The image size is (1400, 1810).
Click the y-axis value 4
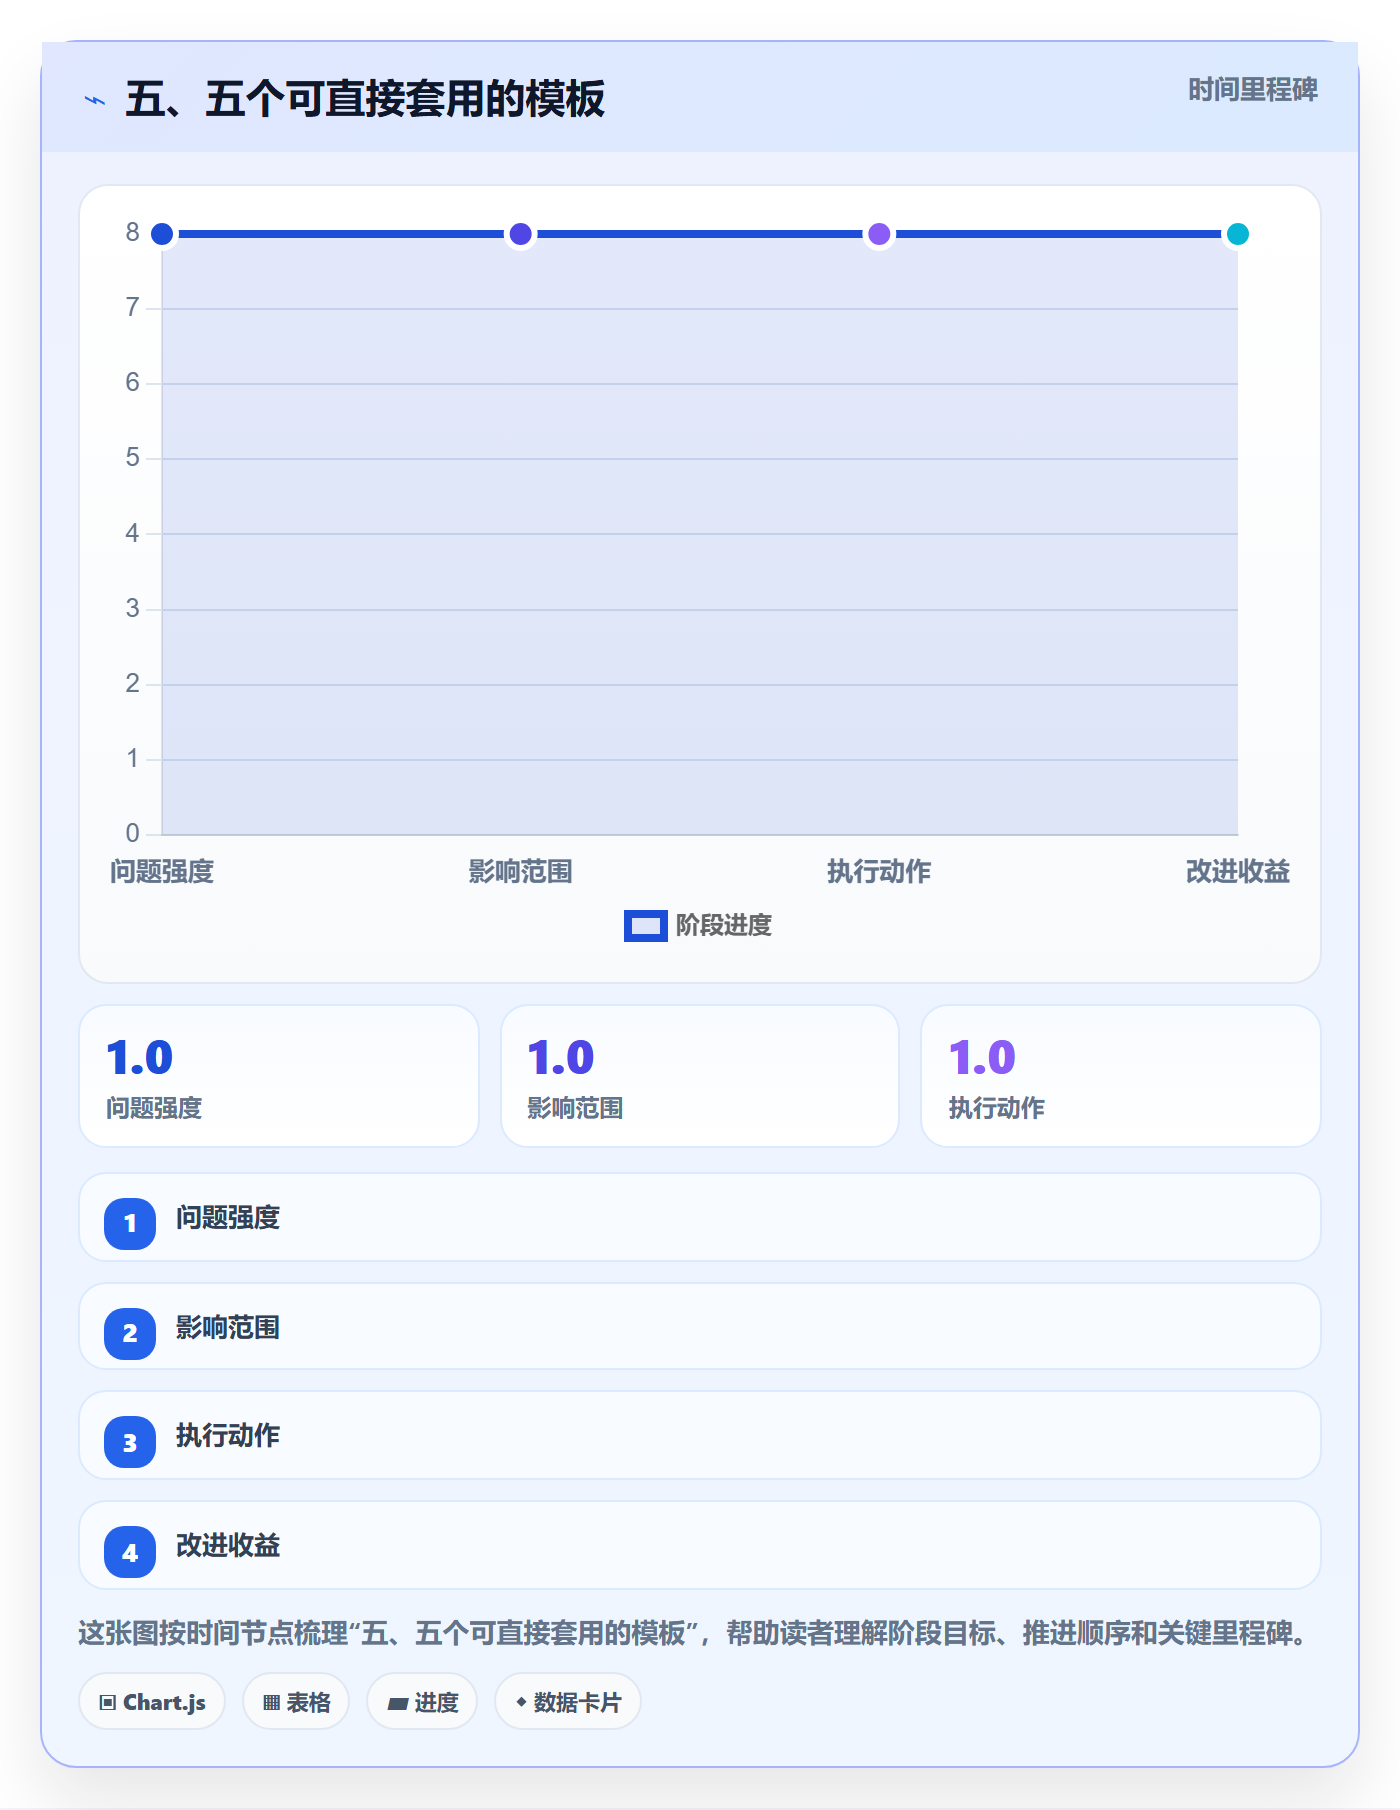tap(132, 534)
